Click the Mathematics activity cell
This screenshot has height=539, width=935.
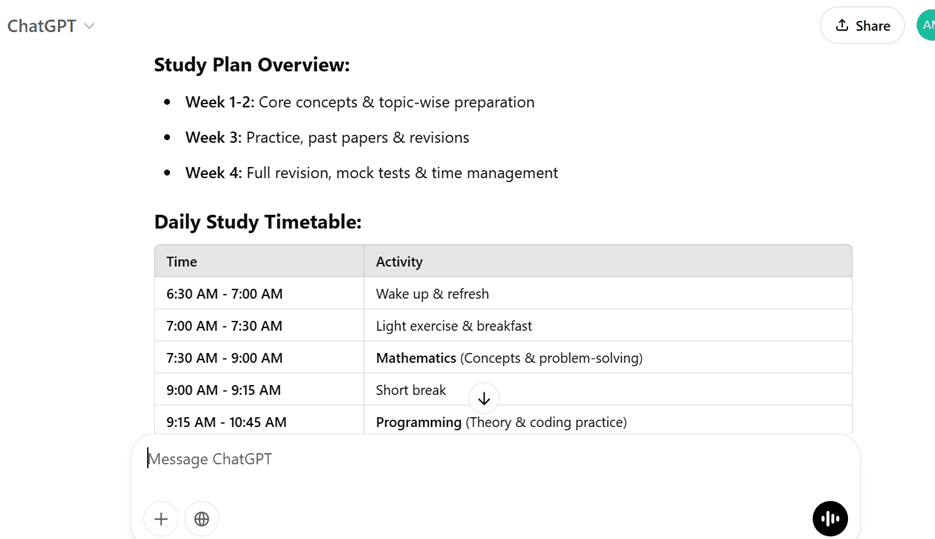point(608,358)
